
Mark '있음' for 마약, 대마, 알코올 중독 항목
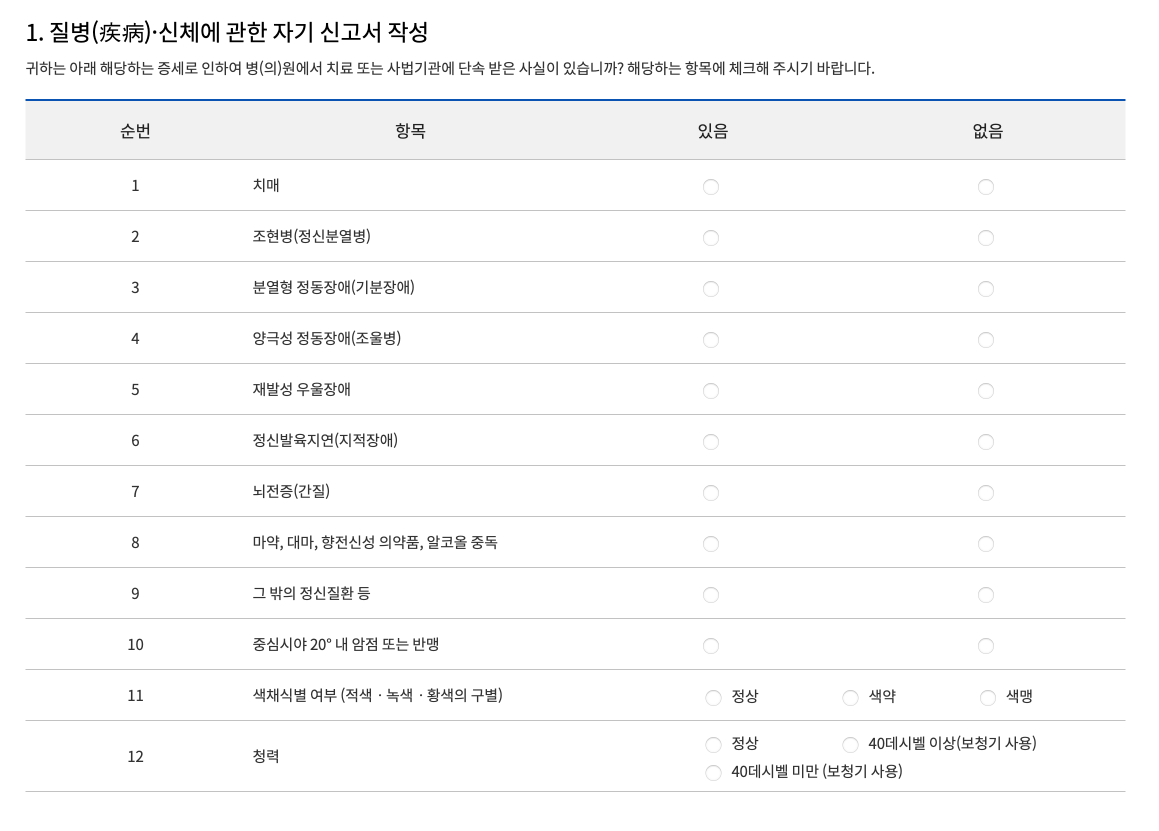[x=711, y=543]
